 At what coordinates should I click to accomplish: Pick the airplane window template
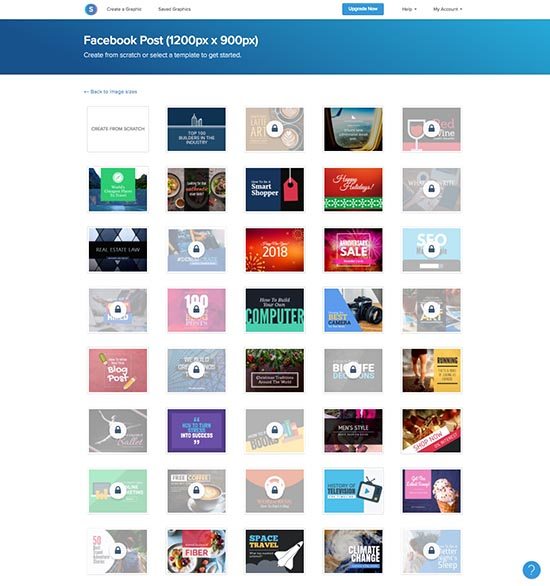tap(353, 129)
